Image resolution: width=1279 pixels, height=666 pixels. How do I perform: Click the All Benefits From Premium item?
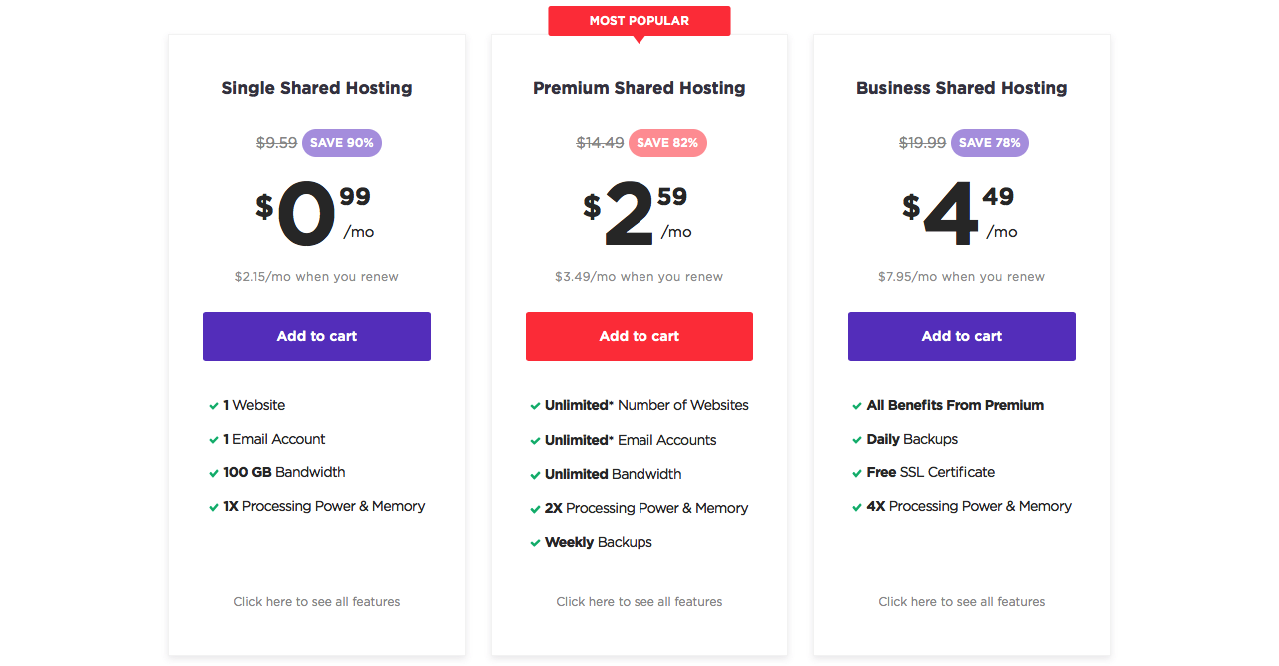click(x=955, y=405)
